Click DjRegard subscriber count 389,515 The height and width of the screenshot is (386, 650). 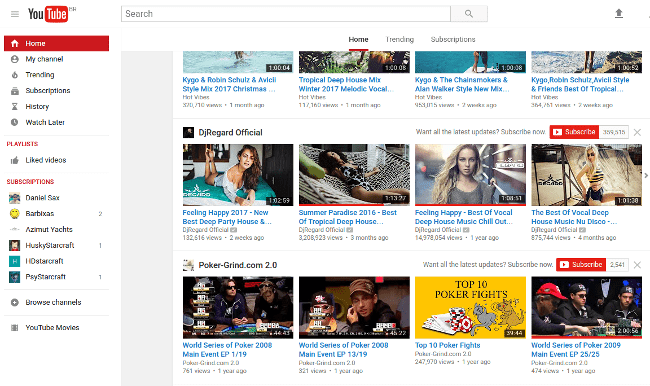[x=614, y=132]
